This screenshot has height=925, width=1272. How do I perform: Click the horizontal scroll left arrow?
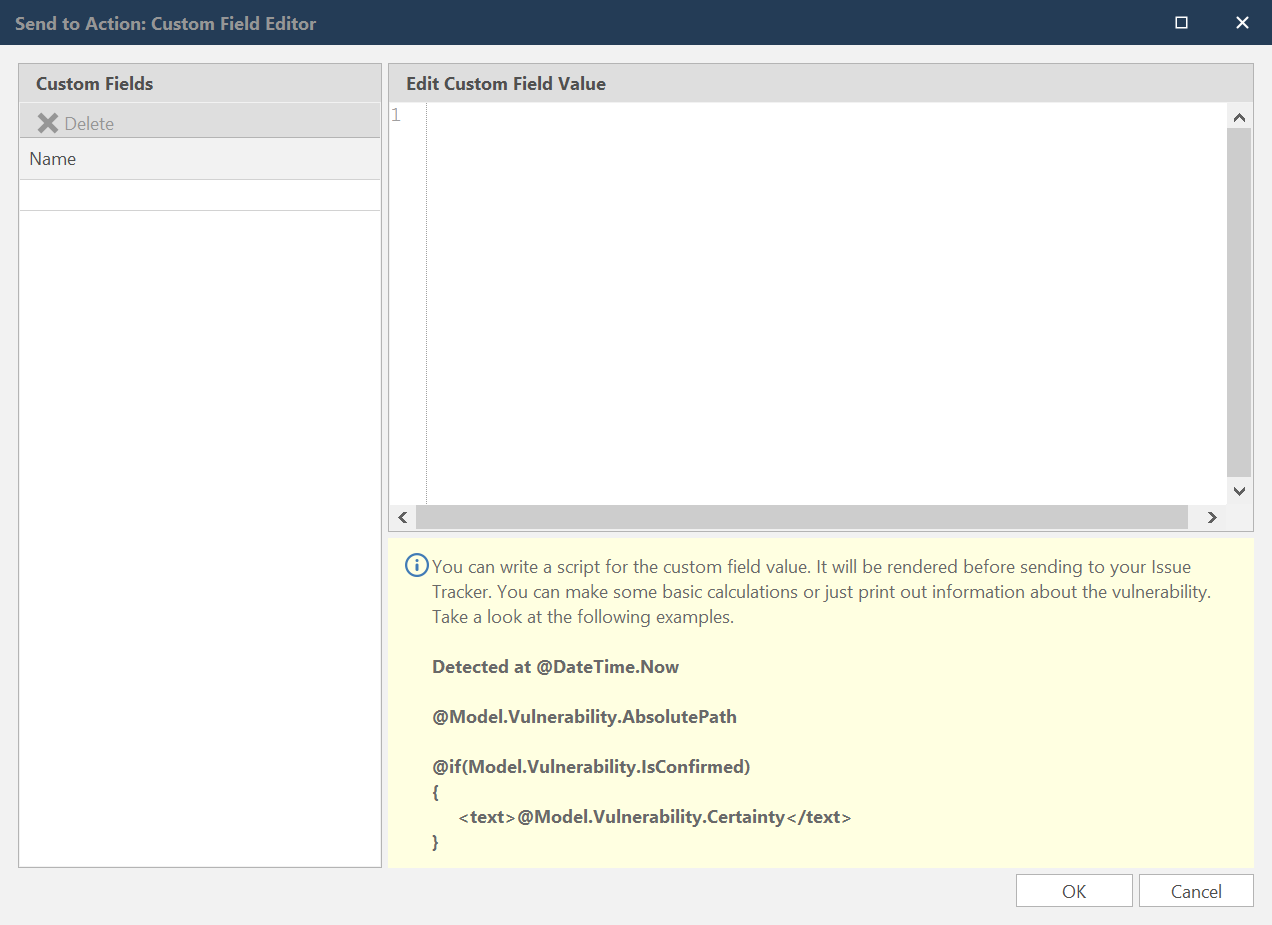pyautogui.click(x=403, y=517)
